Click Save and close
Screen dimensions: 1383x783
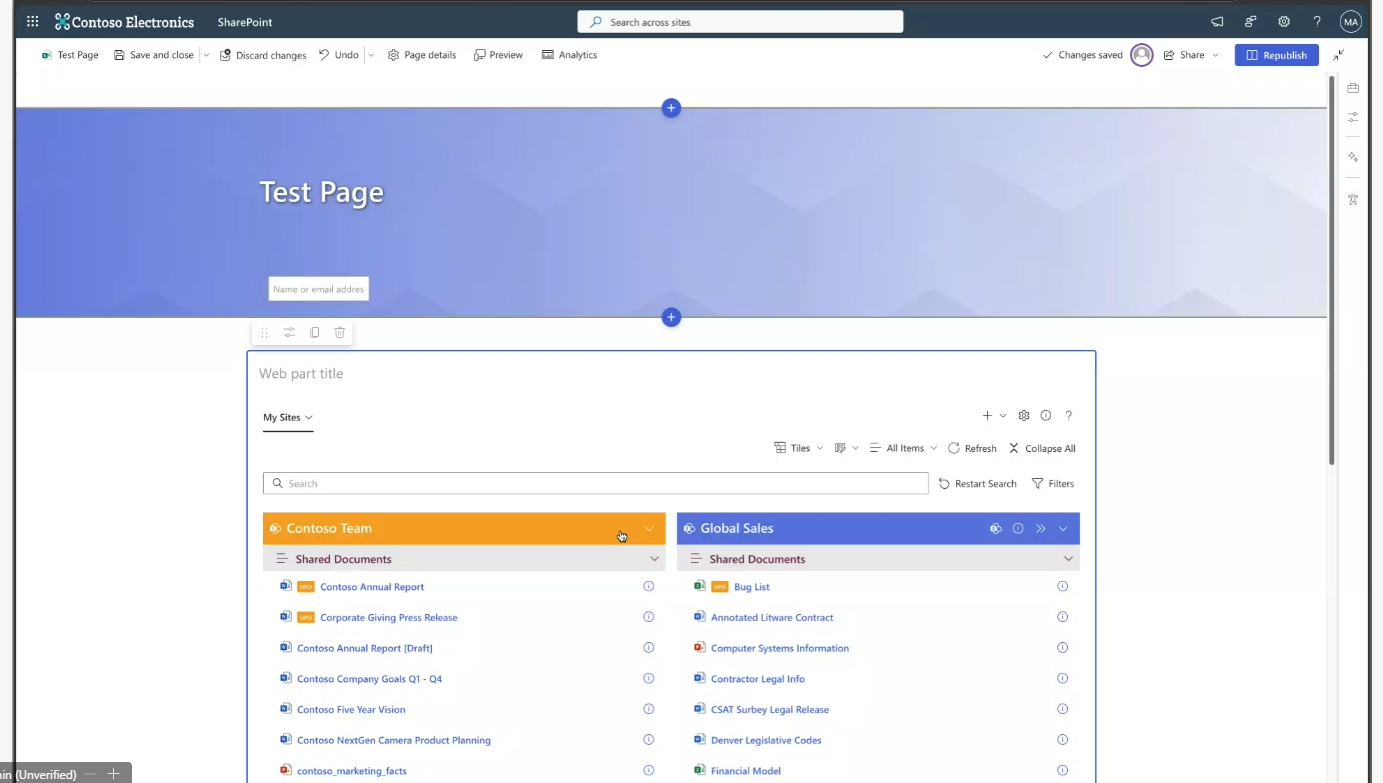(x=154, y=55)
